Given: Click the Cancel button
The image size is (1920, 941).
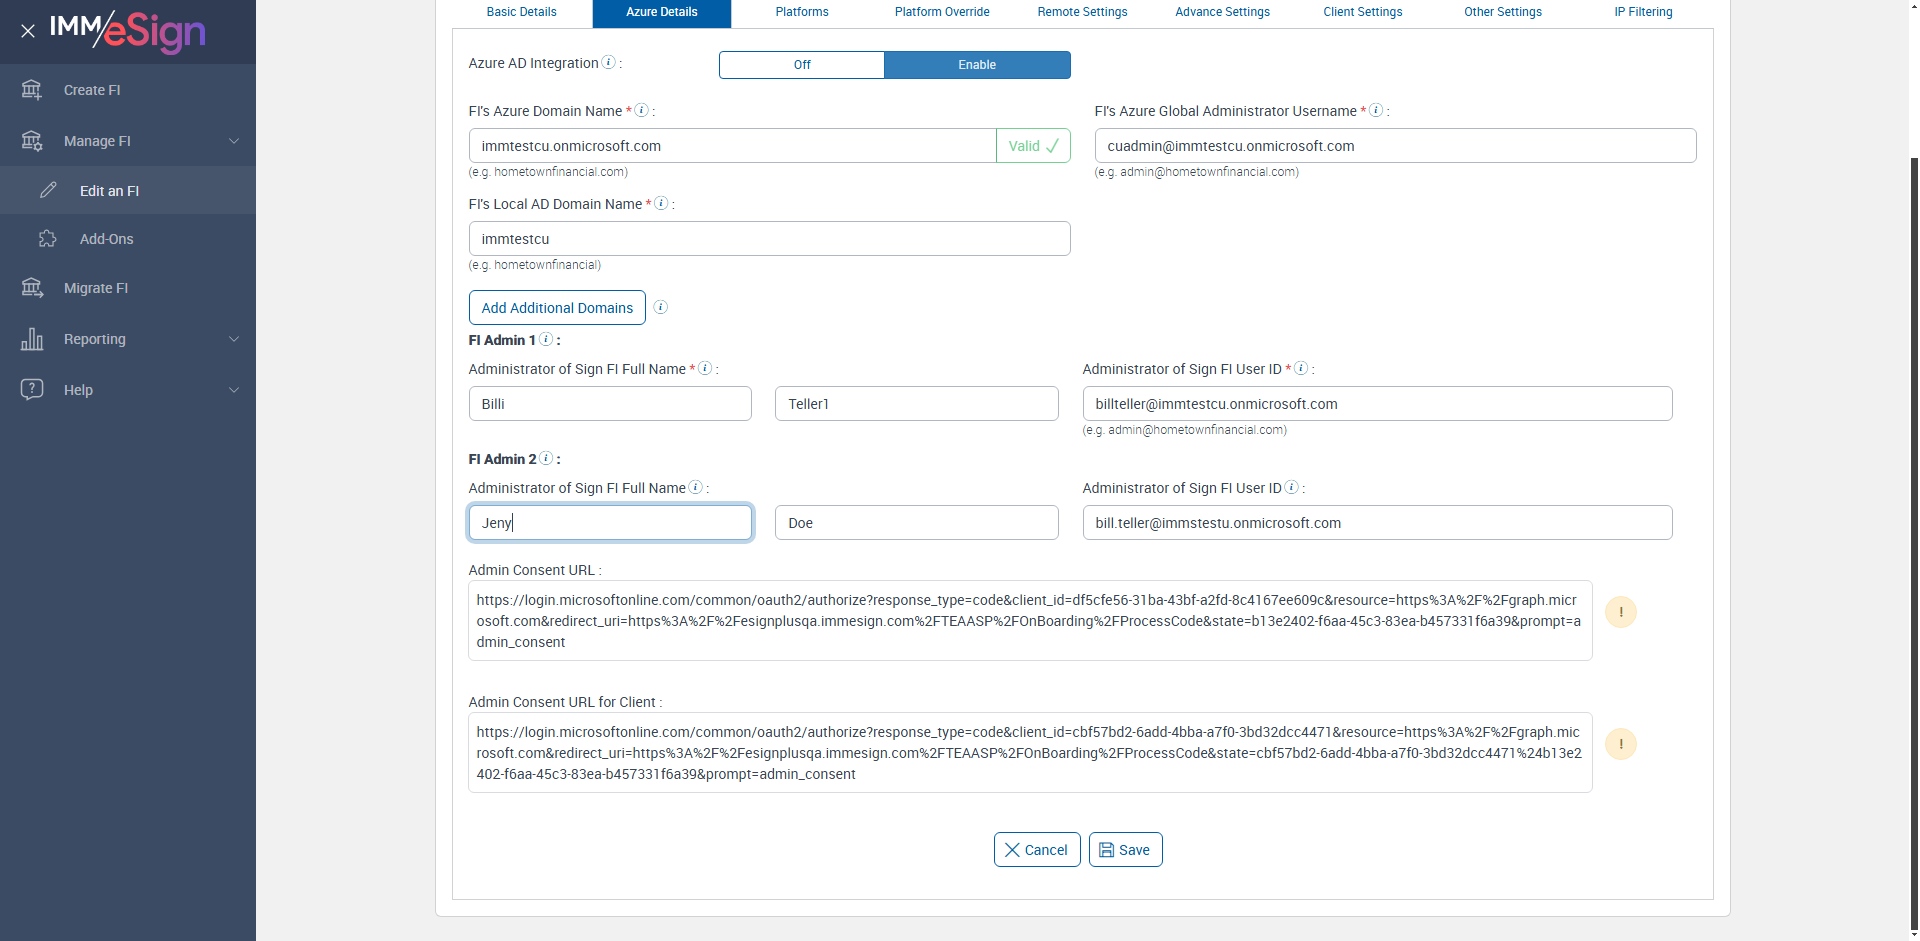Looking at the screenshot, I should [1037, 850].
